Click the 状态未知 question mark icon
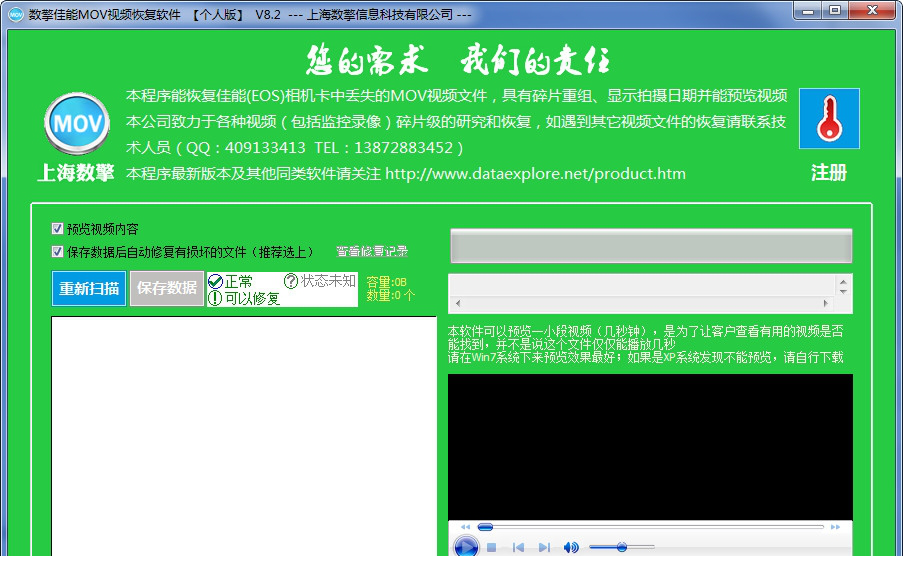This screenshot has height=578, width=903. pos(291,281)
